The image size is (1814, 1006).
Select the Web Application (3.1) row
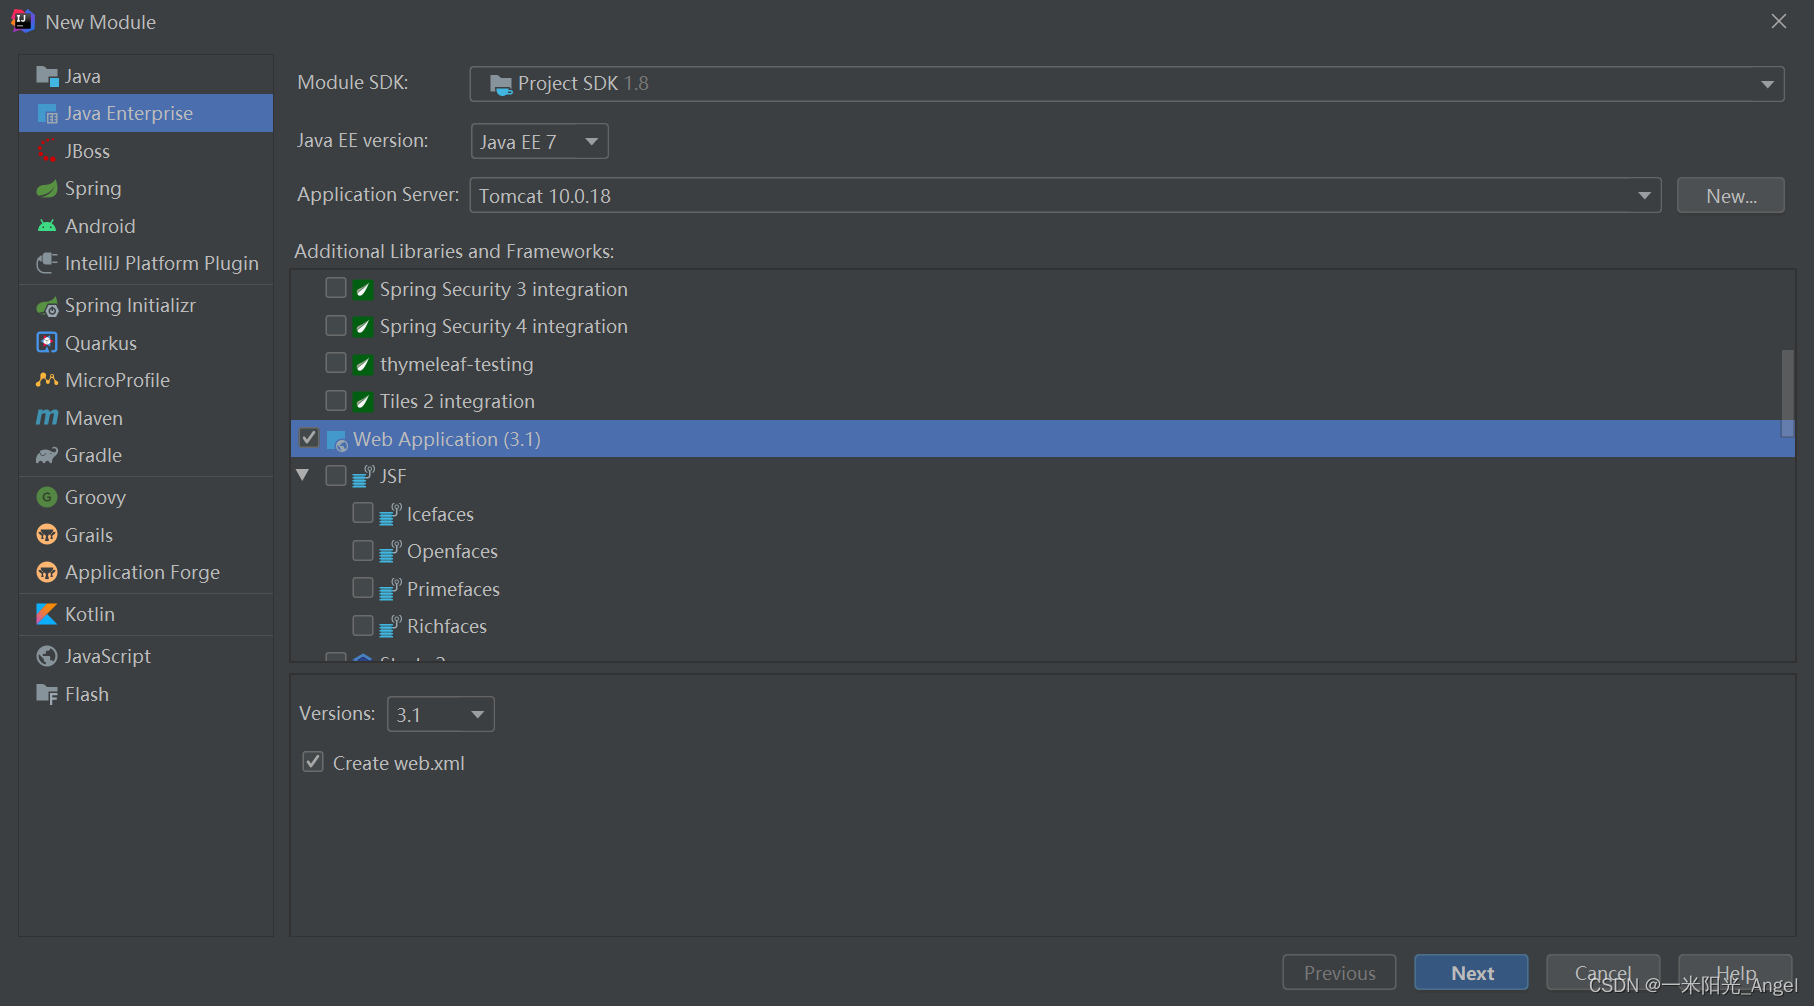pyautogui.click(x=1042, y=439)
